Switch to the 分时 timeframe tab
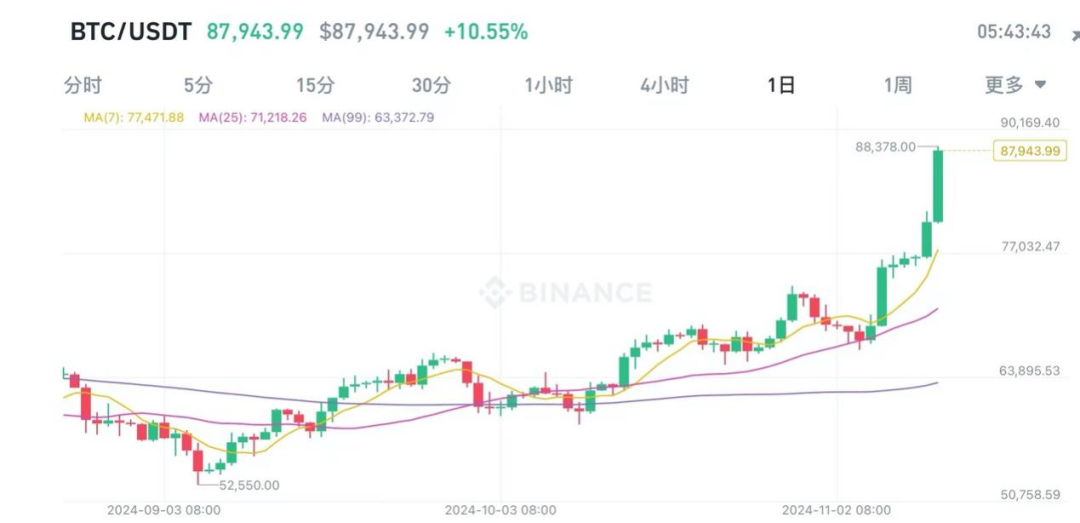The height and width of the screenshot is (523, 1080). point(82,85)
